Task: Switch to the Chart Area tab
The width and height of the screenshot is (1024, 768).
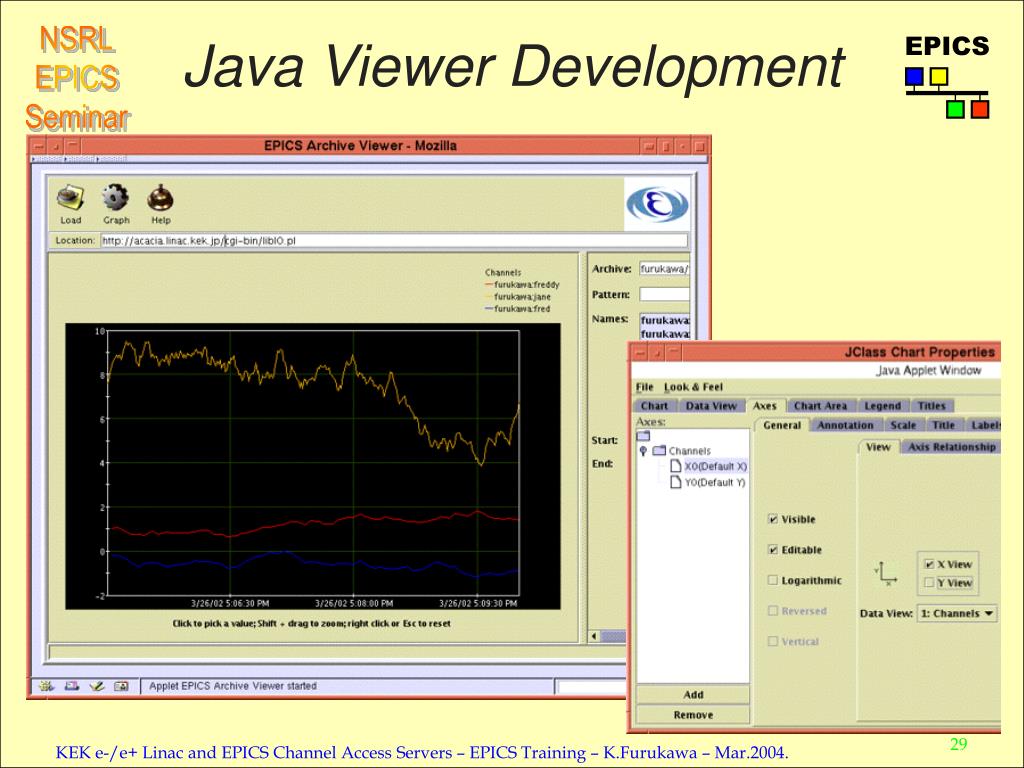Action: tap(820, 406)
